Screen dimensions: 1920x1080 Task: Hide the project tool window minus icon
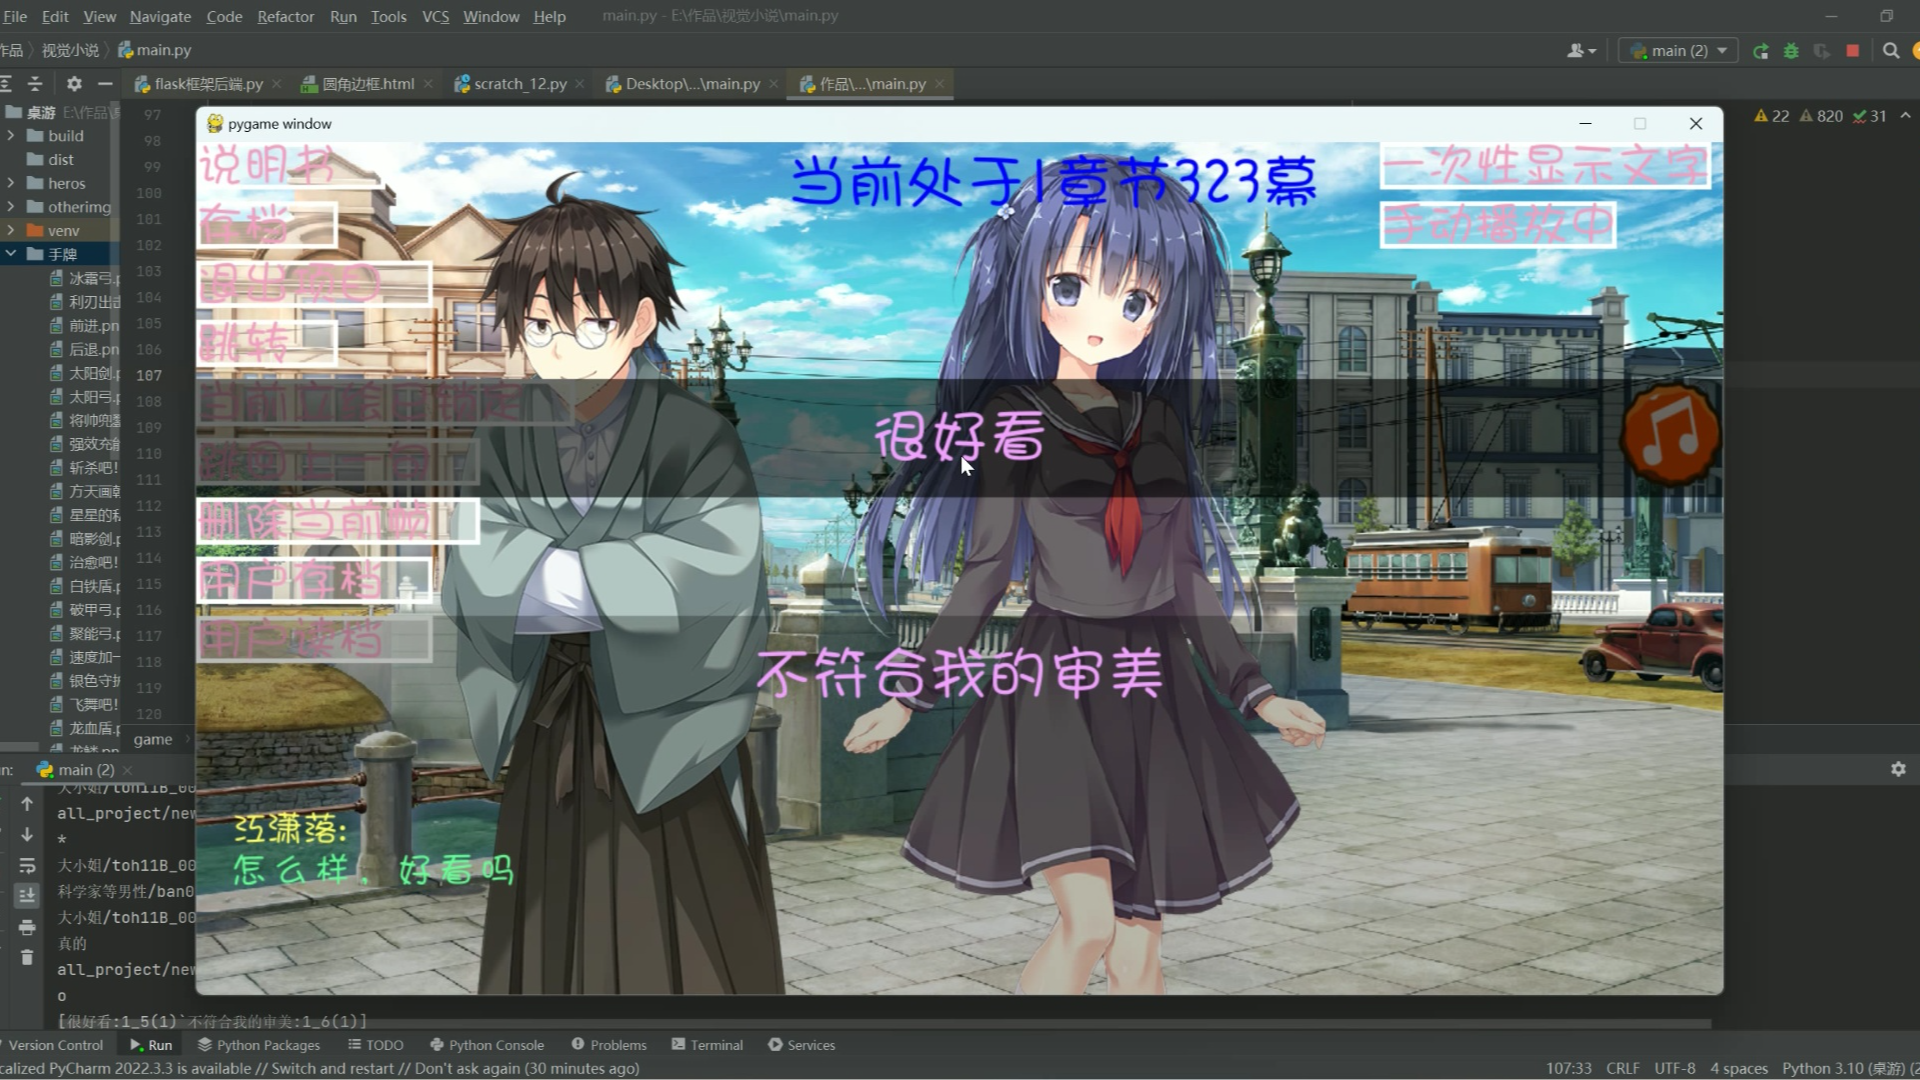(105, 84)
